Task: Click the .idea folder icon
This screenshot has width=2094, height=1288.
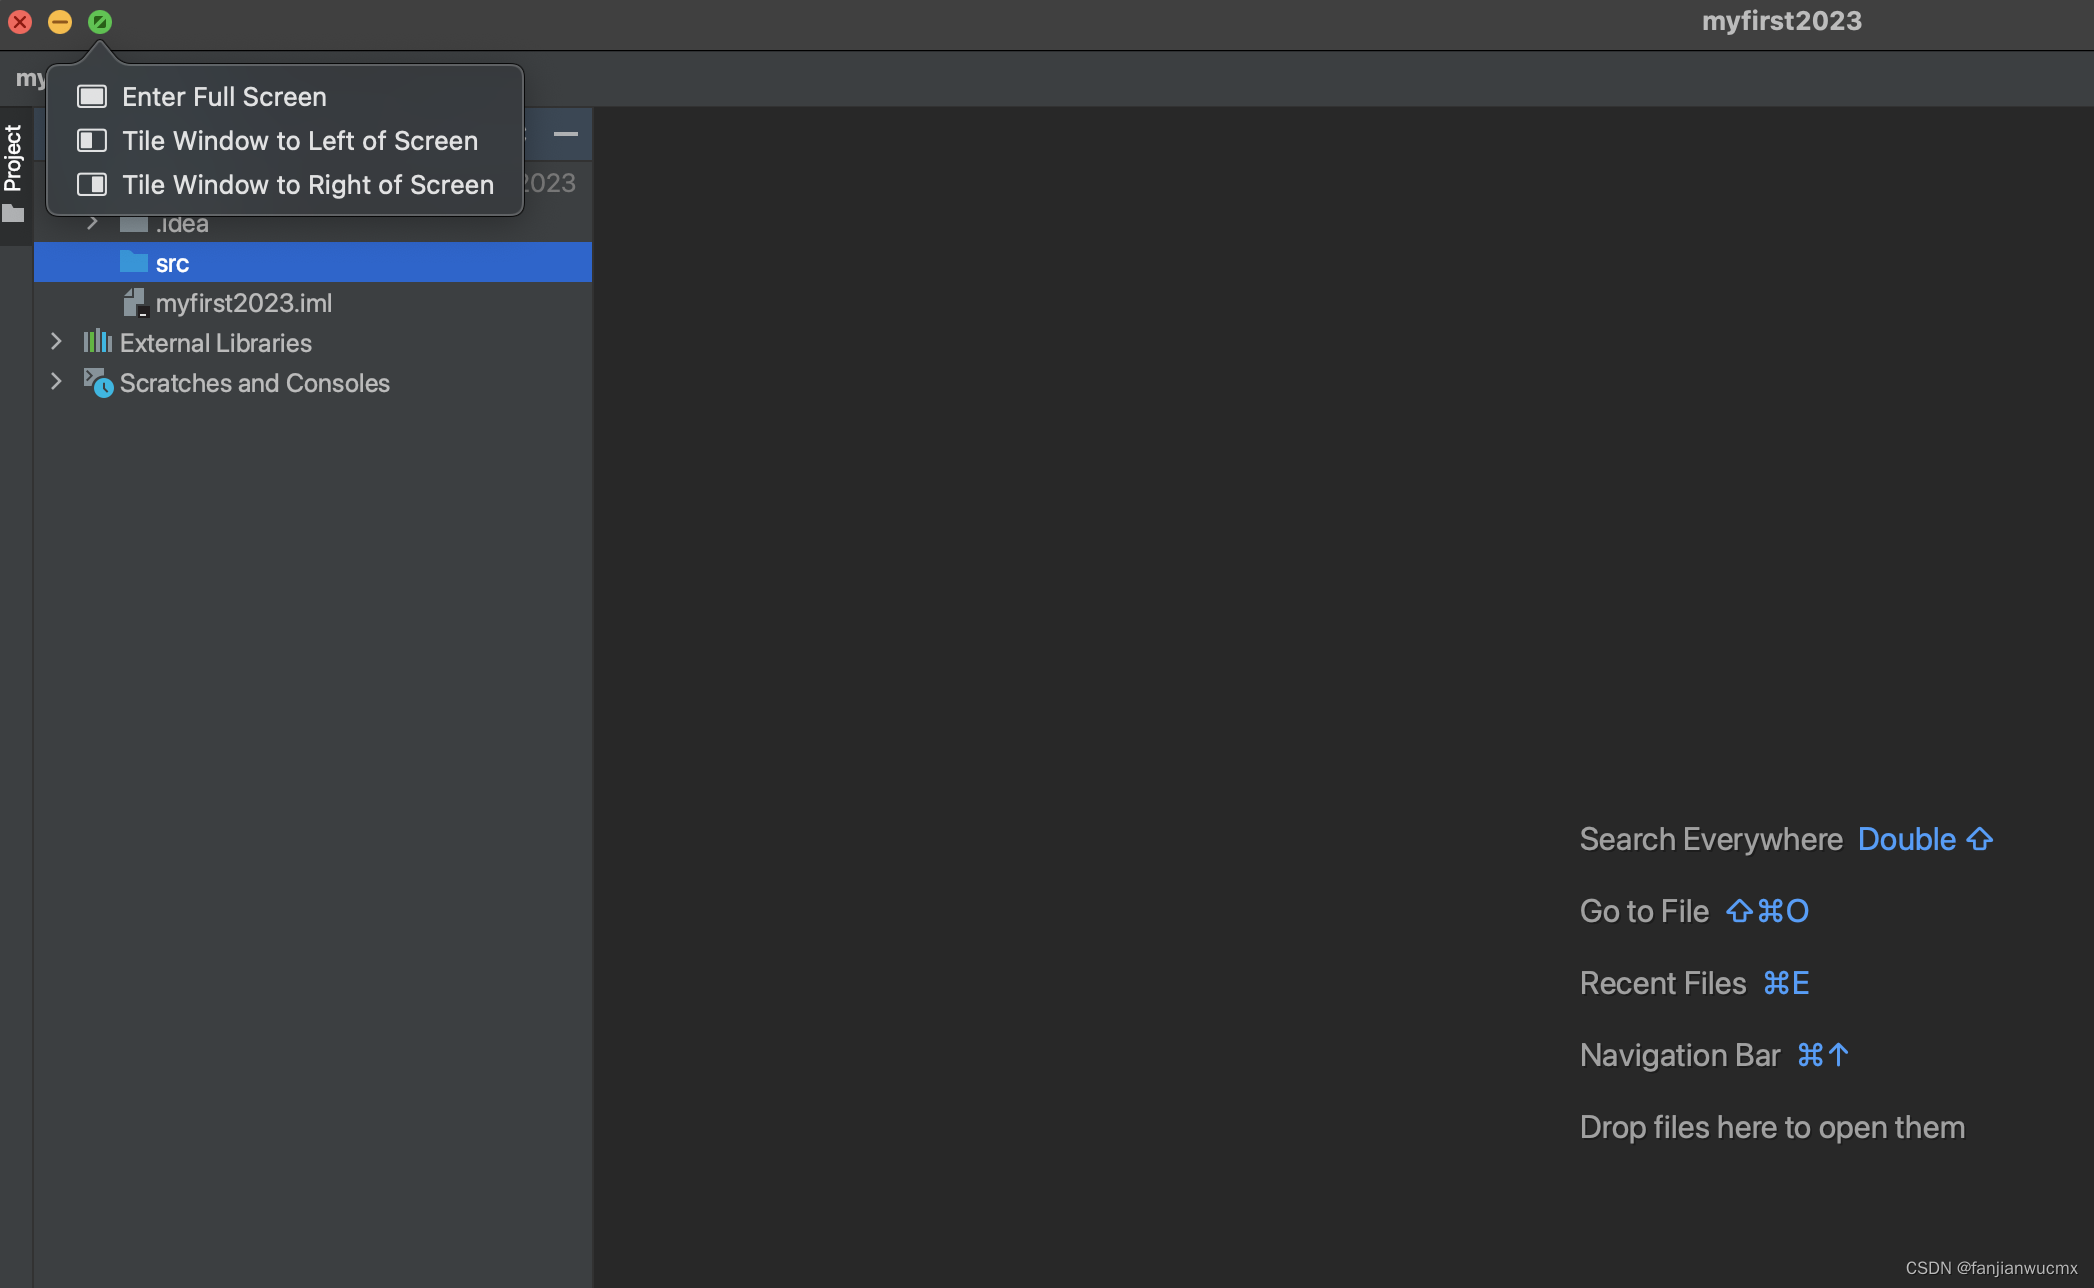Action: [x=133, y=224]
